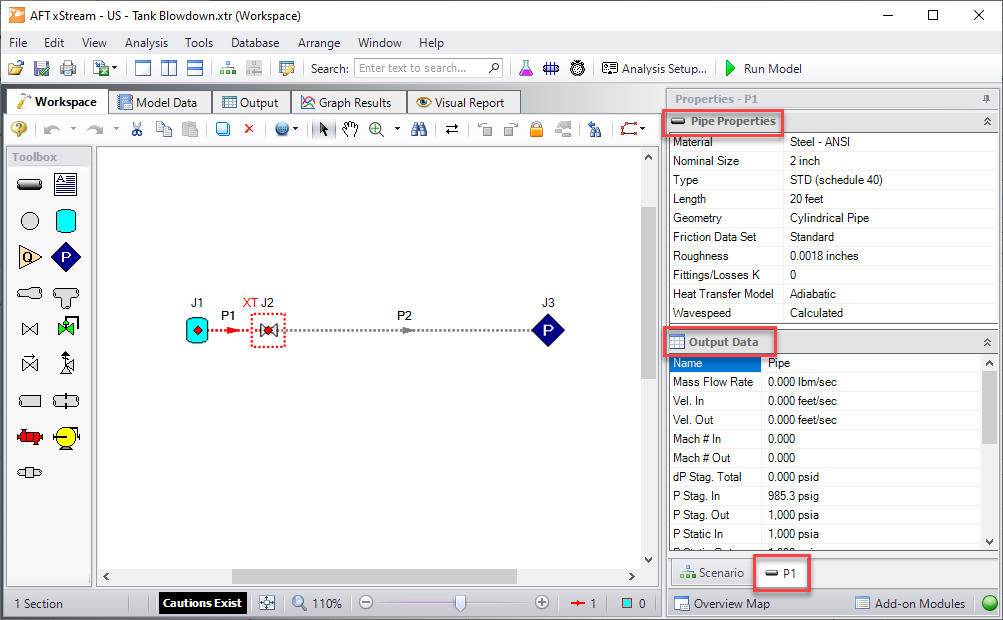1003x620 pixels.
Task: Click the red heat exchanger tool
Action: click(x=29, y=437)
